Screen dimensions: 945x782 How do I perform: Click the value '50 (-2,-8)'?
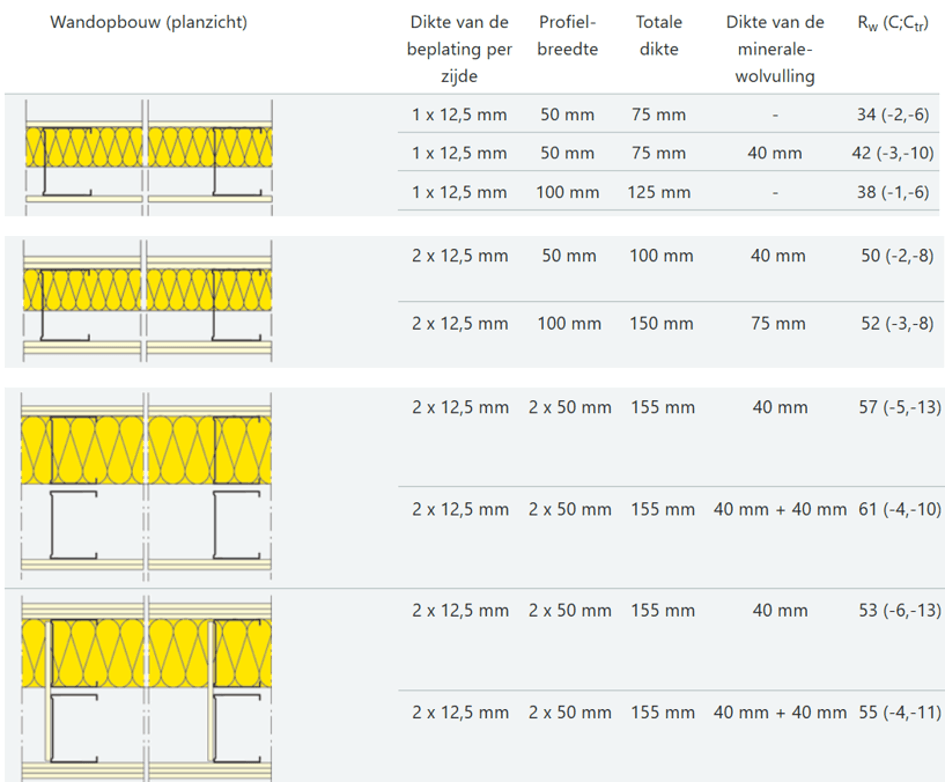[x=897, y=255]
